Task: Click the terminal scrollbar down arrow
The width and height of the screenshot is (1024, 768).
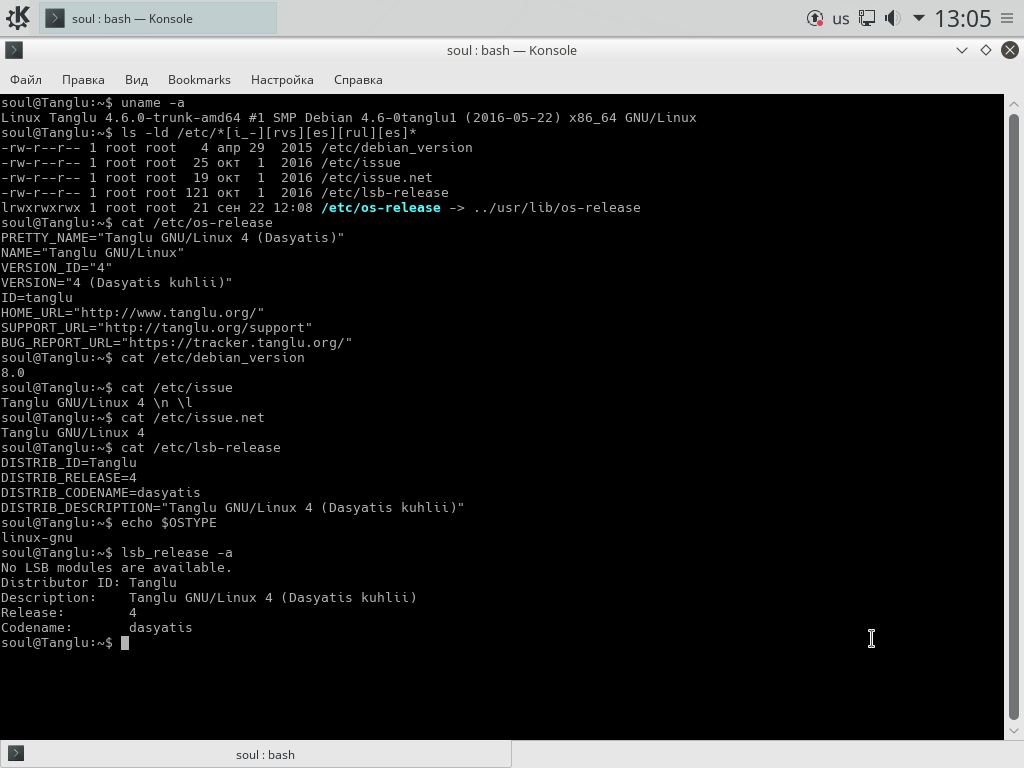Action: 1014,731
